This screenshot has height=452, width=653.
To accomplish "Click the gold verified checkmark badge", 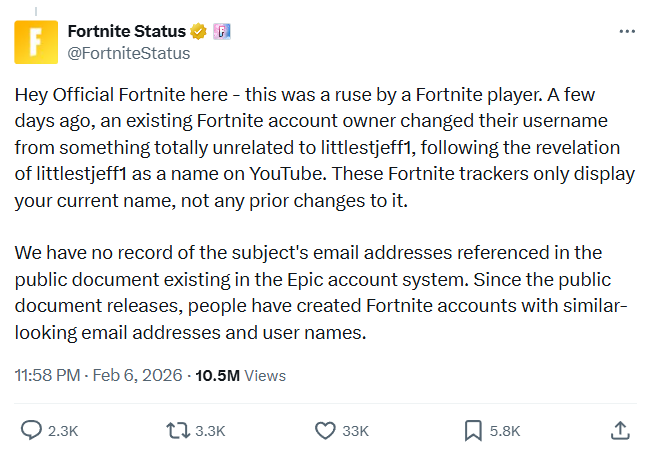I will click(x=200, y=31).
